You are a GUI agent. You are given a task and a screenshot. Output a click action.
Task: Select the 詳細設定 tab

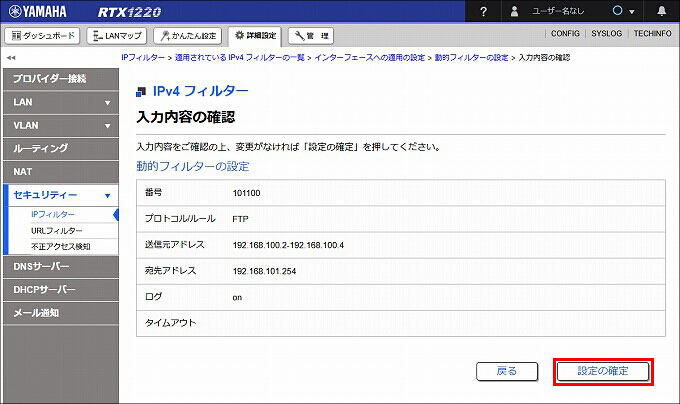255,36
